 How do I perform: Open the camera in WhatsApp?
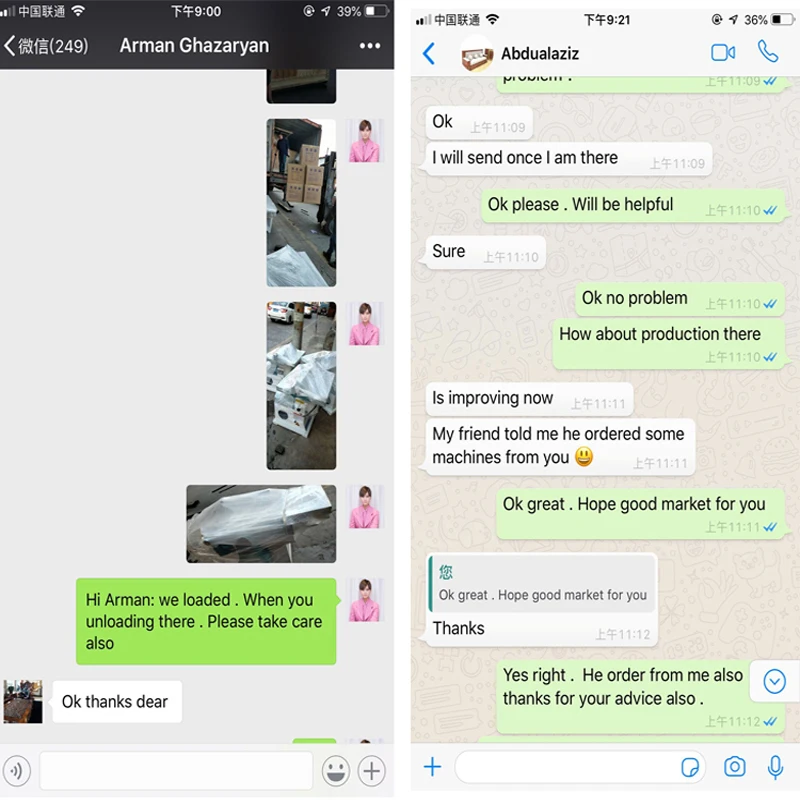(x=734, y=766)
